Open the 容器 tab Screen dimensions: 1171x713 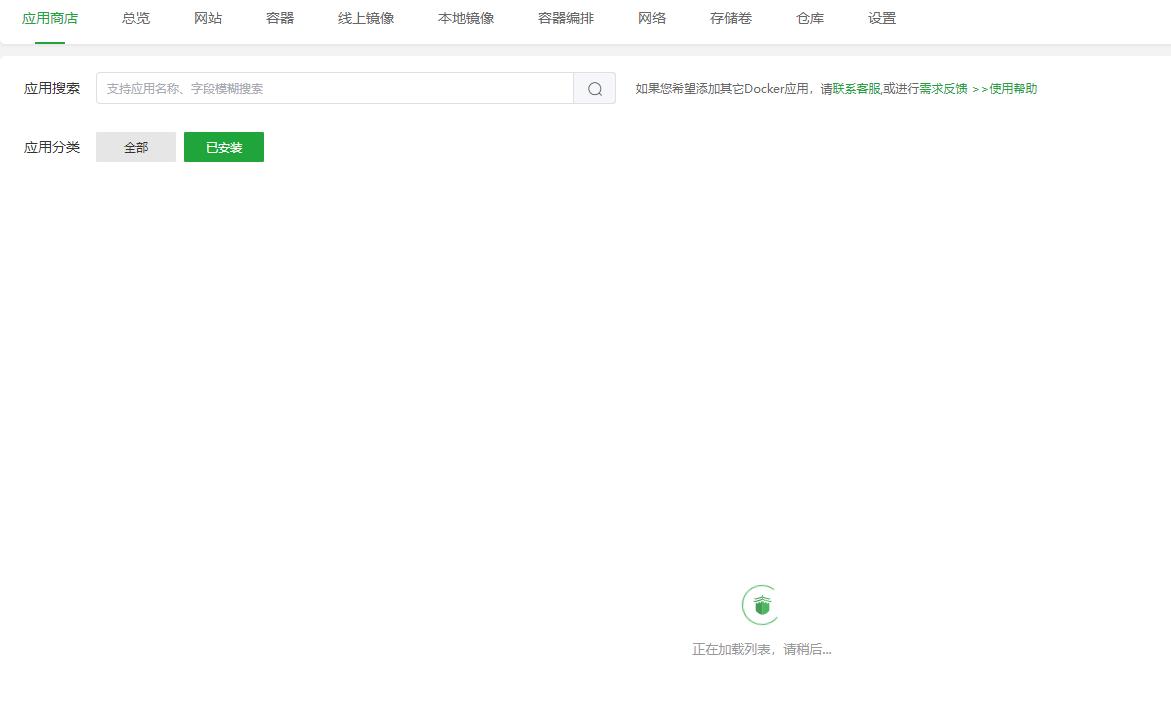pos(280,19)
